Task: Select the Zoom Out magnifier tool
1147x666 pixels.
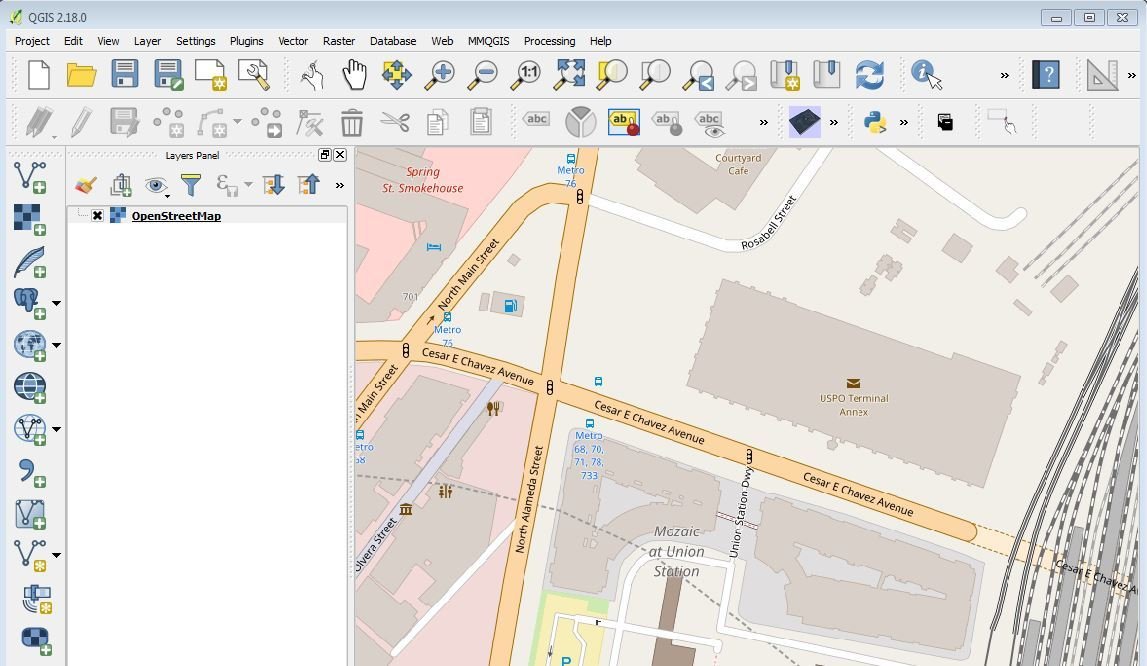Action: [483, 75]
